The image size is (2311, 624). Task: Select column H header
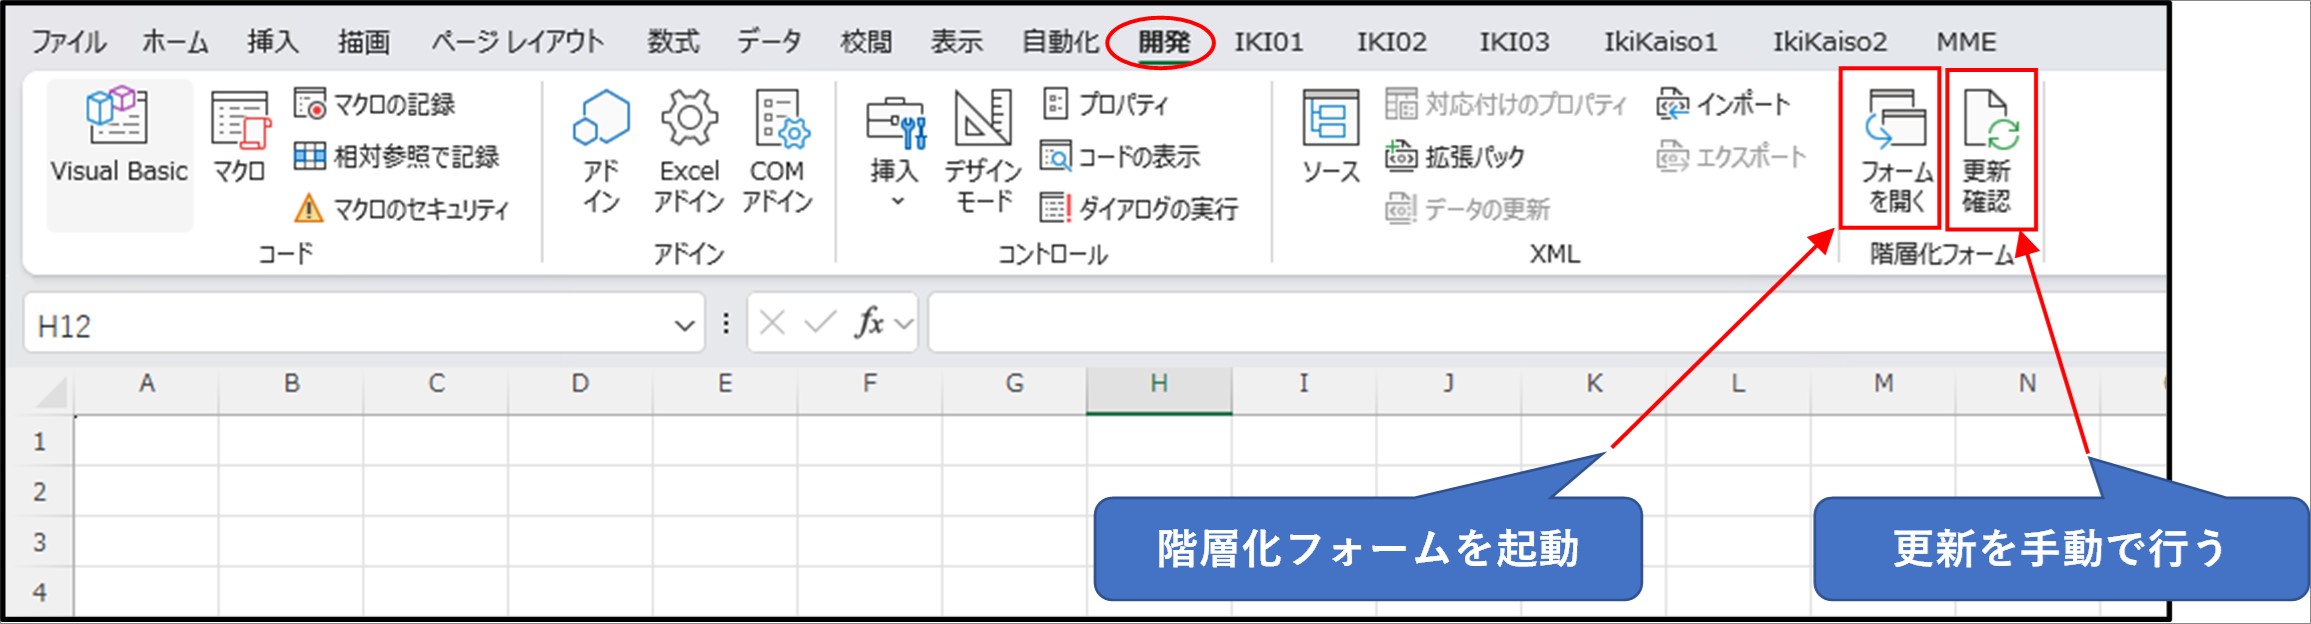coord(1159,384)
